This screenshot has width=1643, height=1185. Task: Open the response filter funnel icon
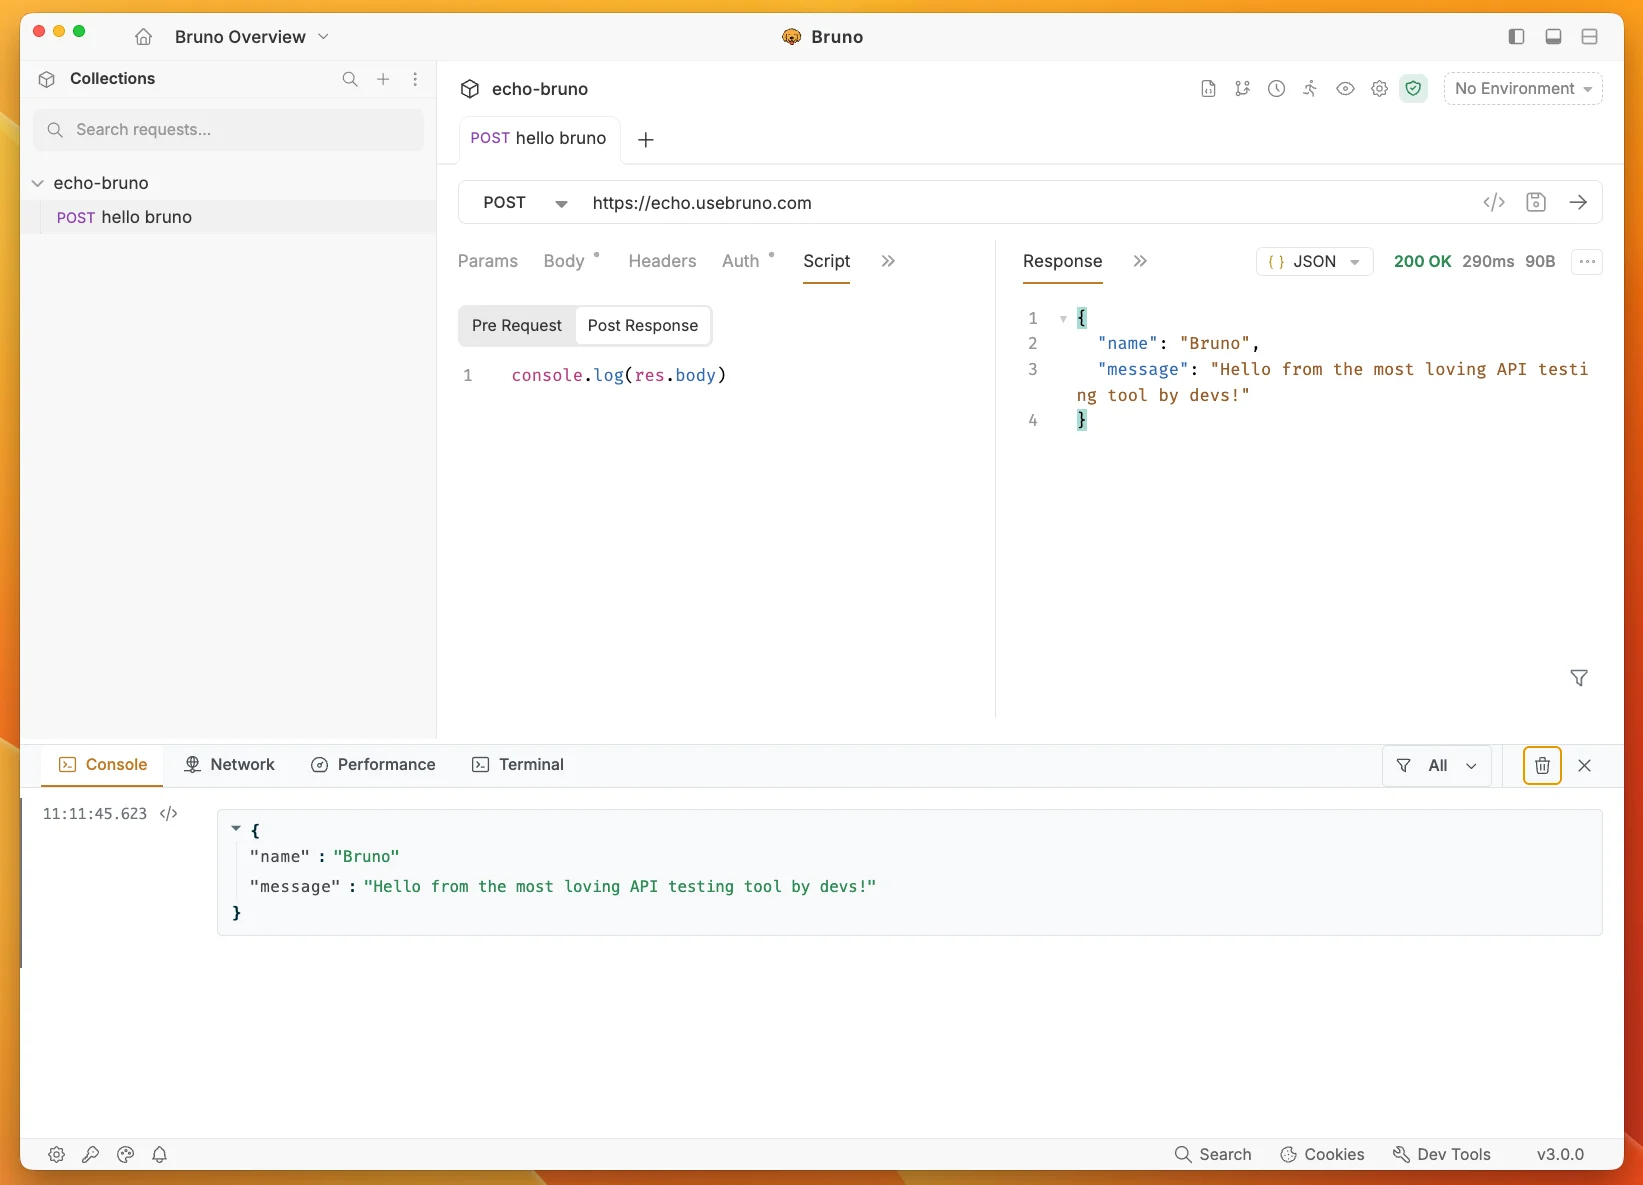(x=1579, y=678)
